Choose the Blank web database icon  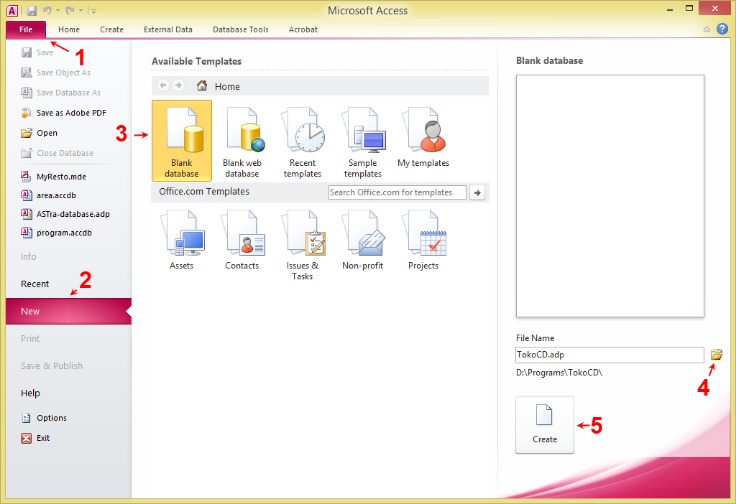pyautogui.click(x=242, y=141)
